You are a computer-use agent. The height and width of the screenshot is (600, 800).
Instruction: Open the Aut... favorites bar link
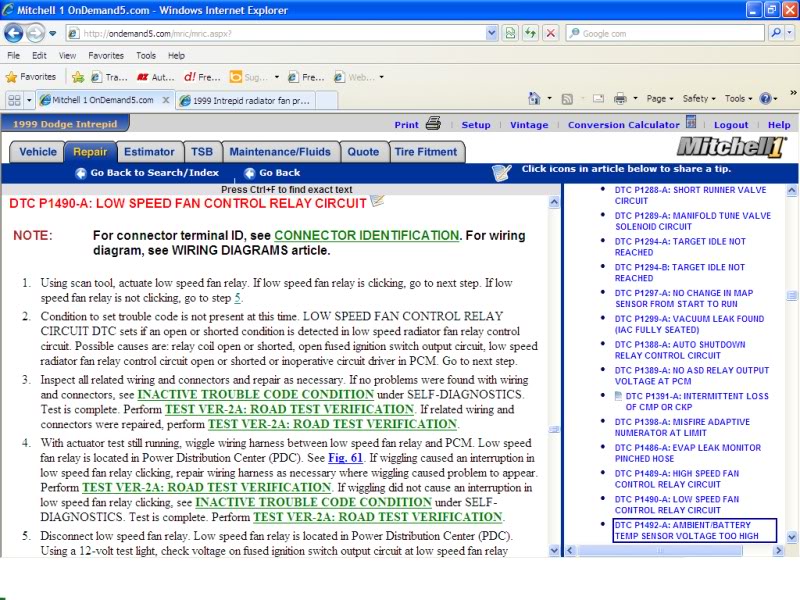(155, 77)
